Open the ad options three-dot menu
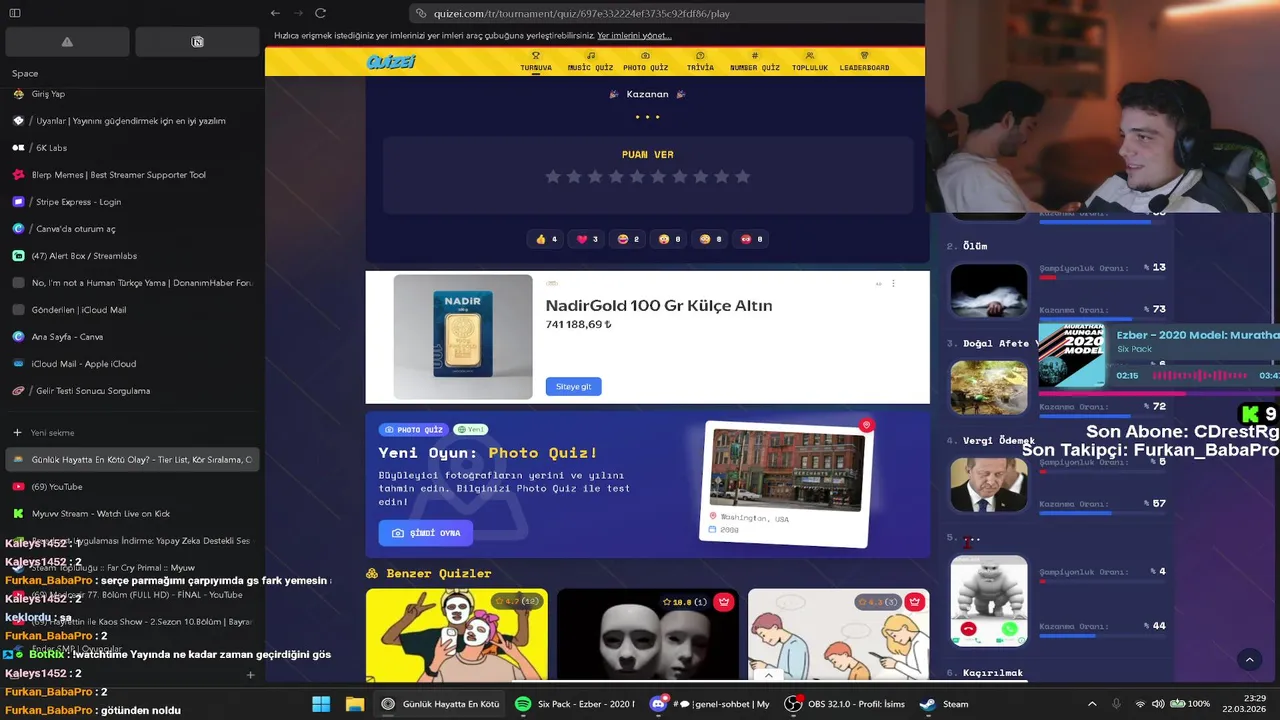Image resolution: width=1280 pixels, height=720 pixels. tap(893, 284)
